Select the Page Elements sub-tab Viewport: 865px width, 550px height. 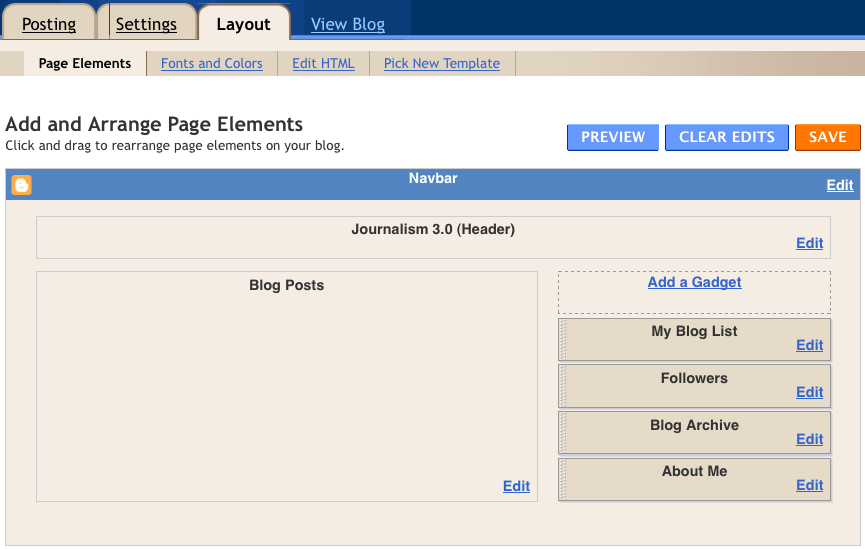point(85,63)
